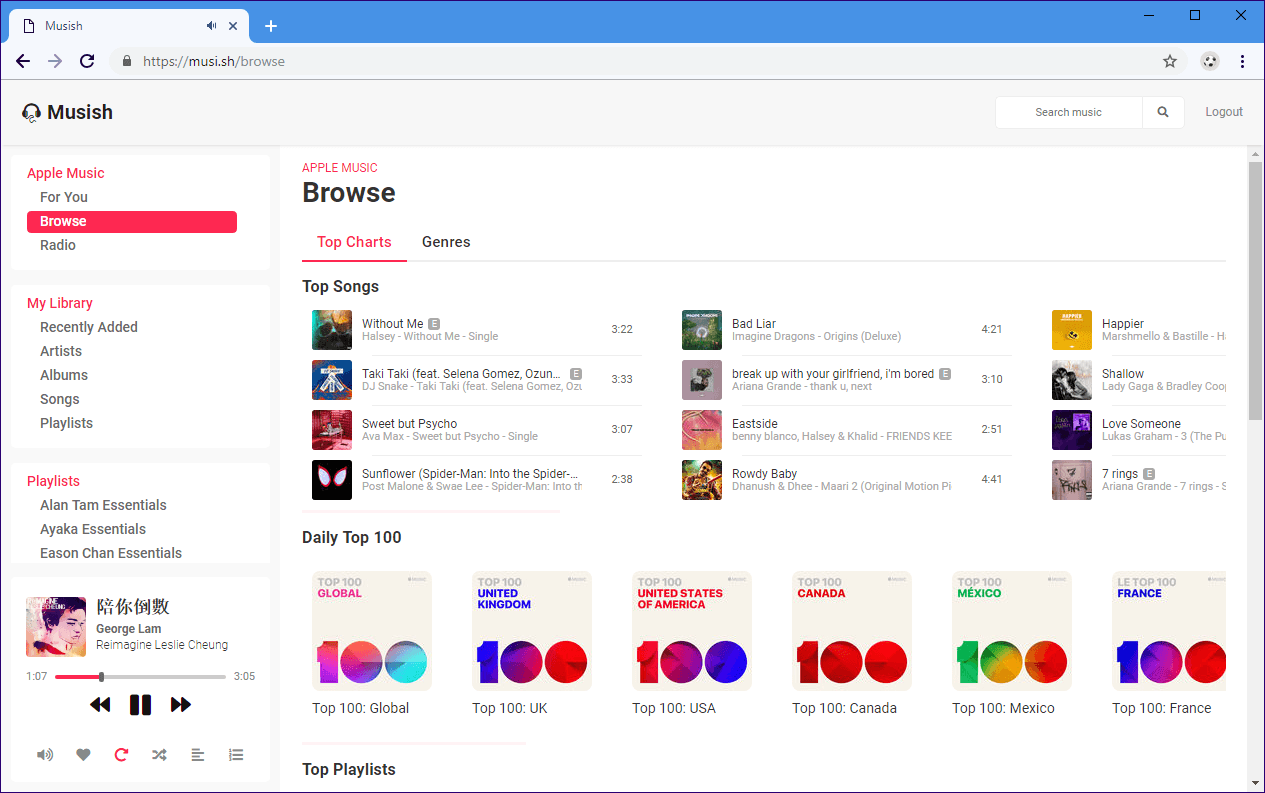
Task: Click the Happier album artwork
Action: pos(1072,330)
